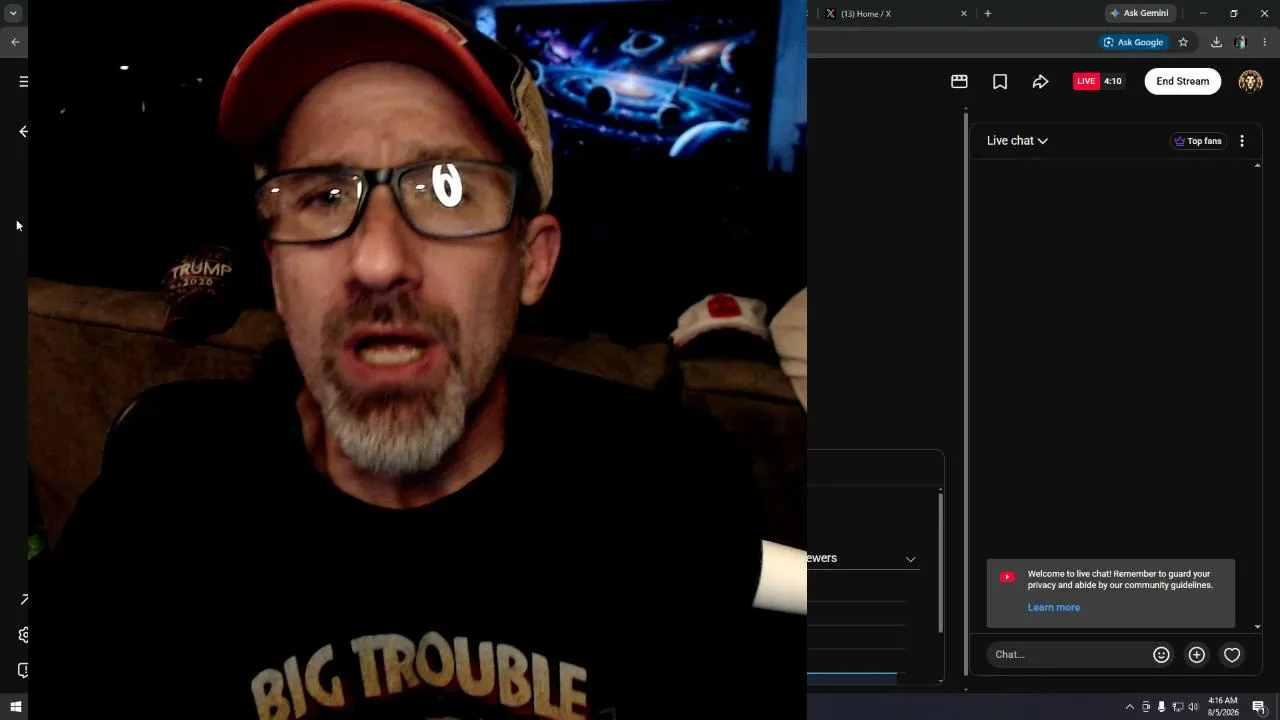Open the browser profile avatar

point(1241,42)
